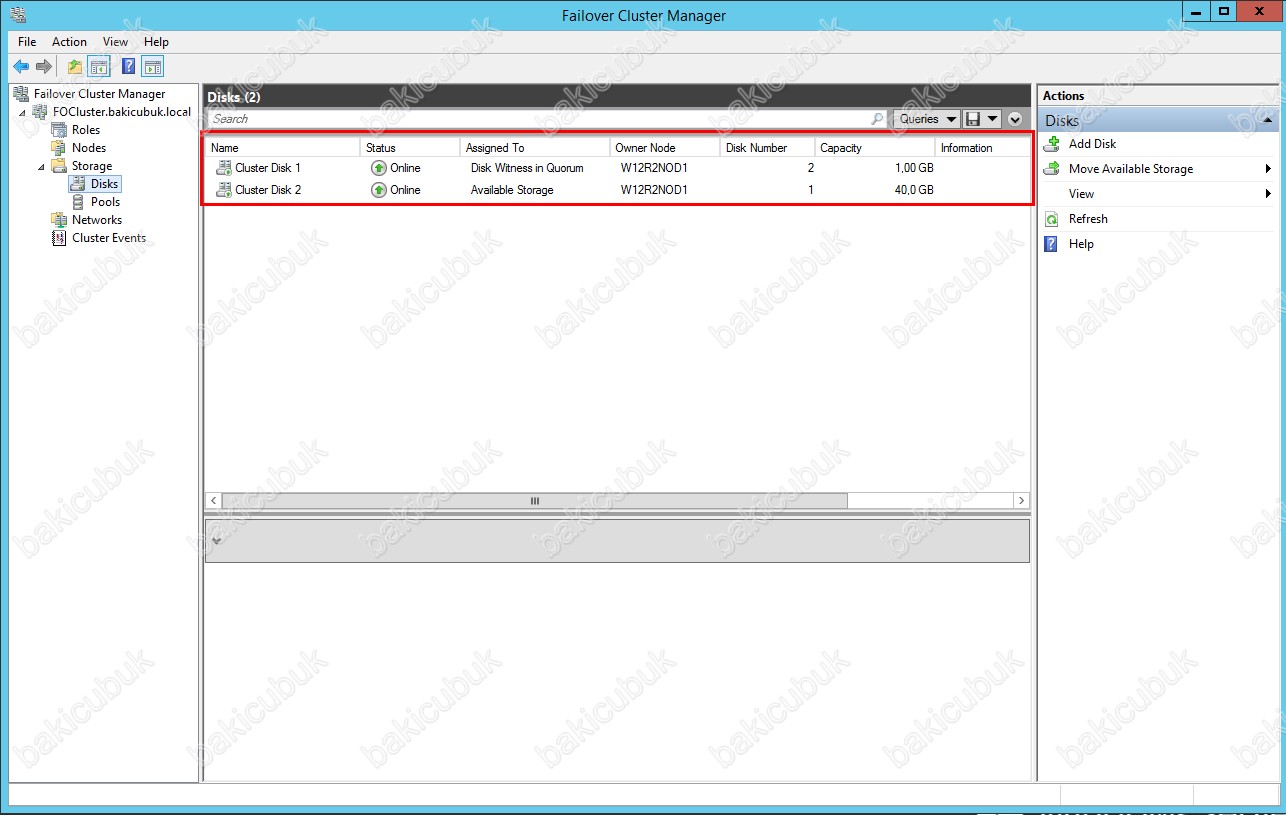Toggle the Show/Hide Action Pane icon

coord(152,67)
